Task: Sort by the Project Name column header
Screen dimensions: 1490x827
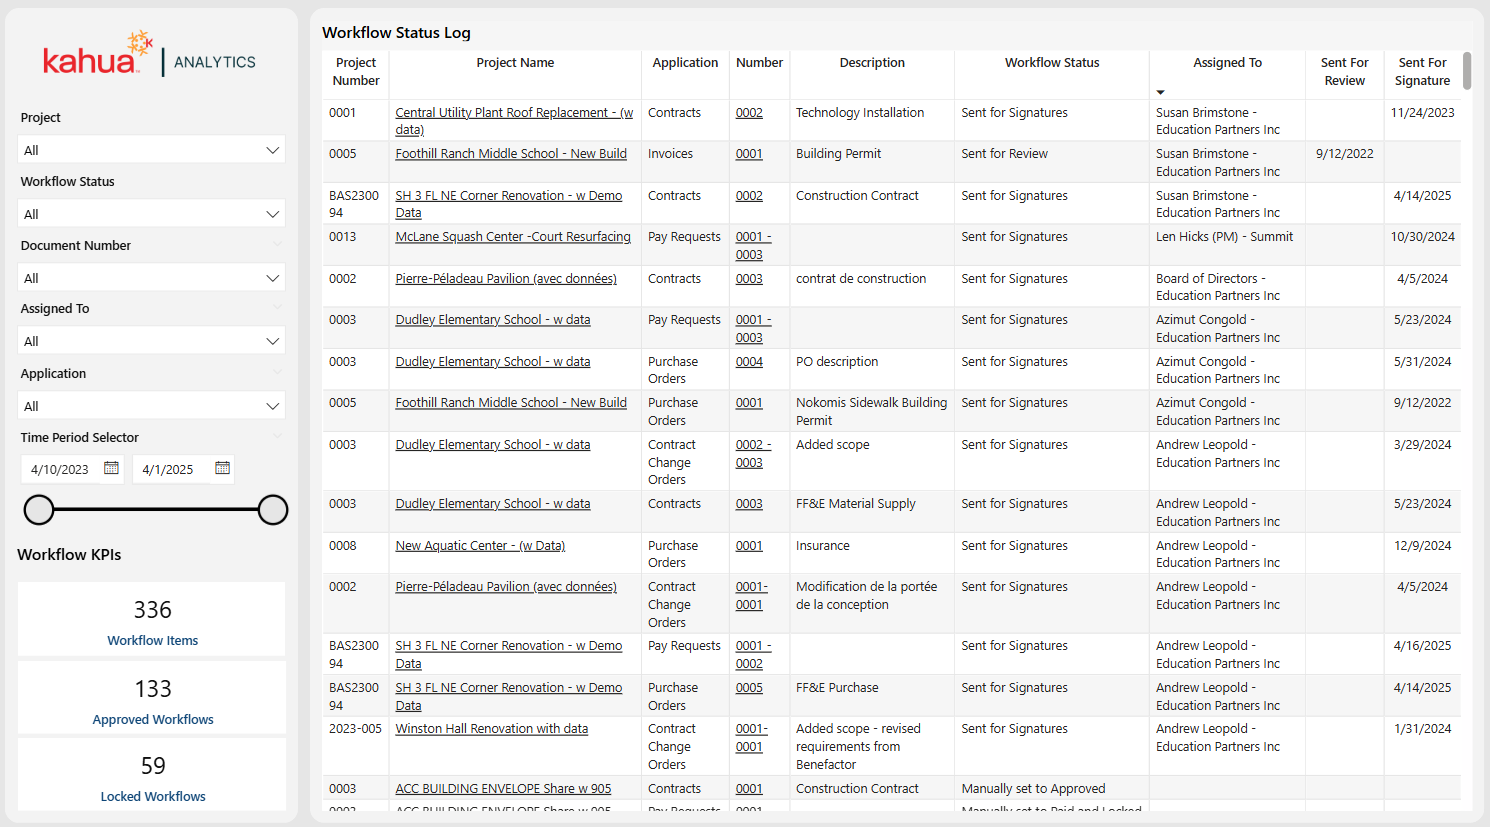Action: click(515, 63)
